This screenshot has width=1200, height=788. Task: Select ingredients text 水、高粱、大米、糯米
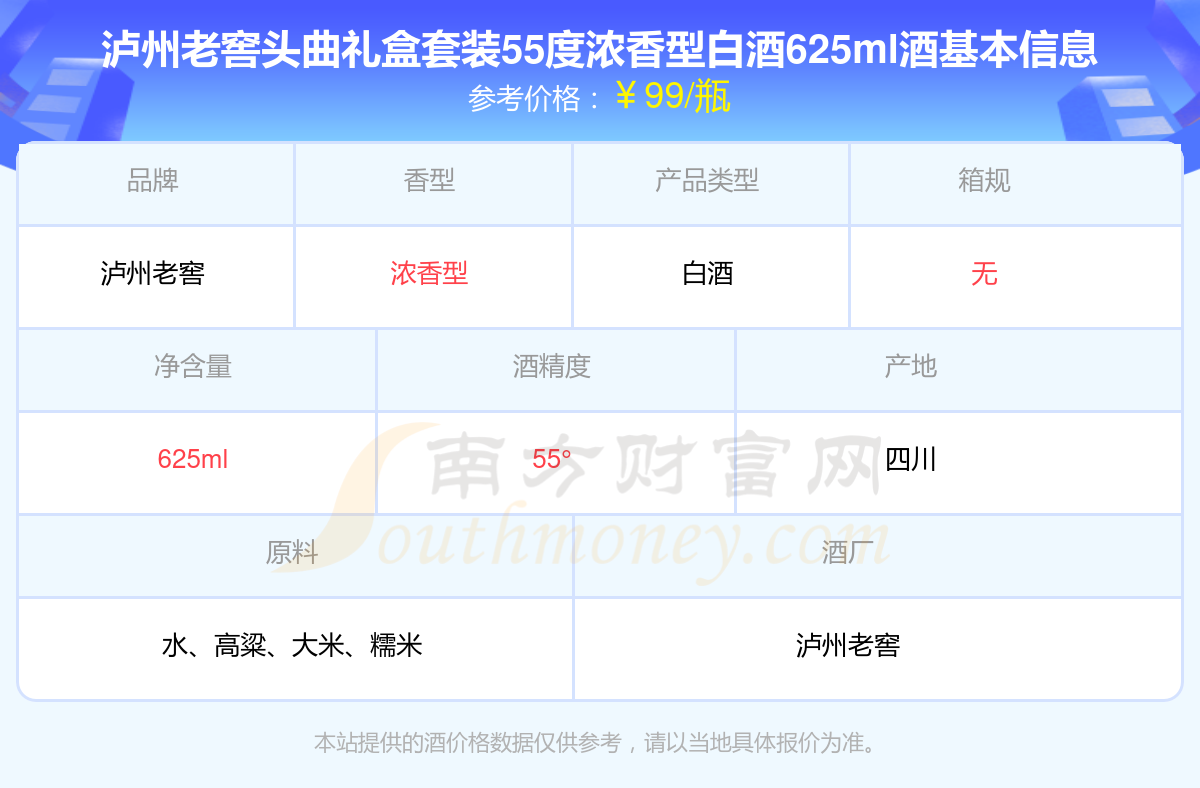pos(292,646)
